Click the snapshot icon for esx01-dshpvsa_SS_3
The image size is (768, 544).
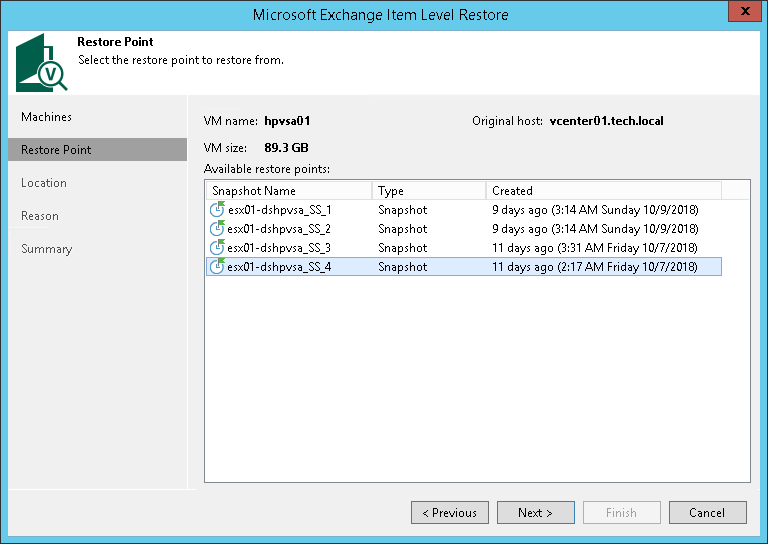point(217,248)
